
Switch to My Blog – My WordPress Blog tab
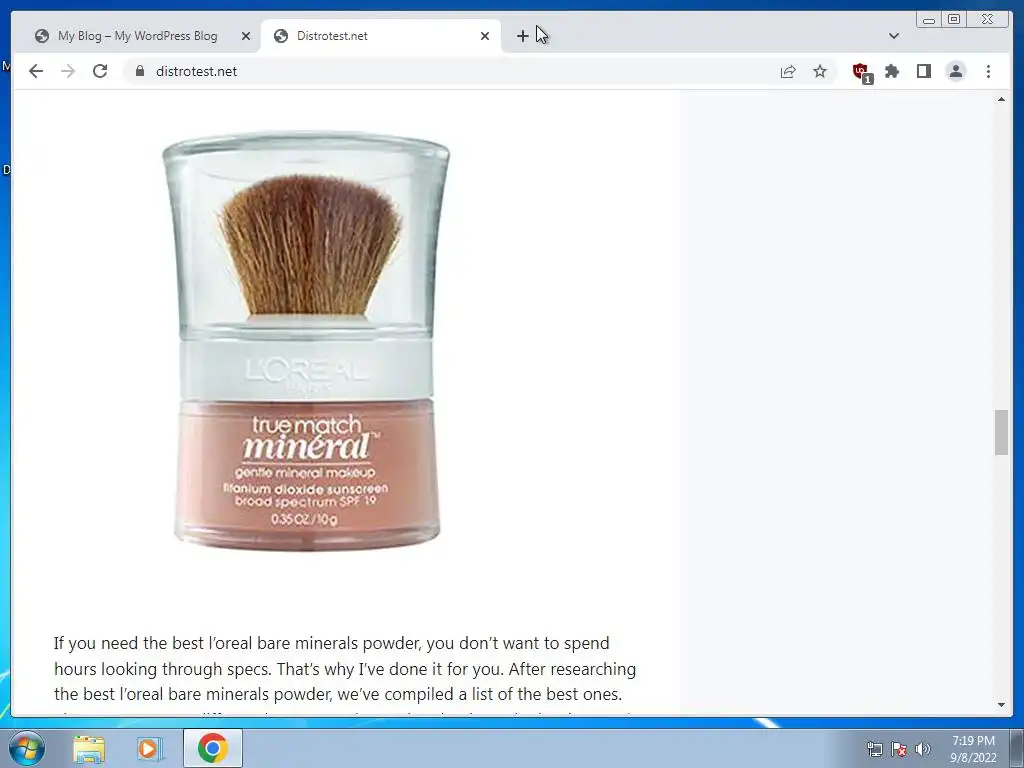[x=137, y=36]
